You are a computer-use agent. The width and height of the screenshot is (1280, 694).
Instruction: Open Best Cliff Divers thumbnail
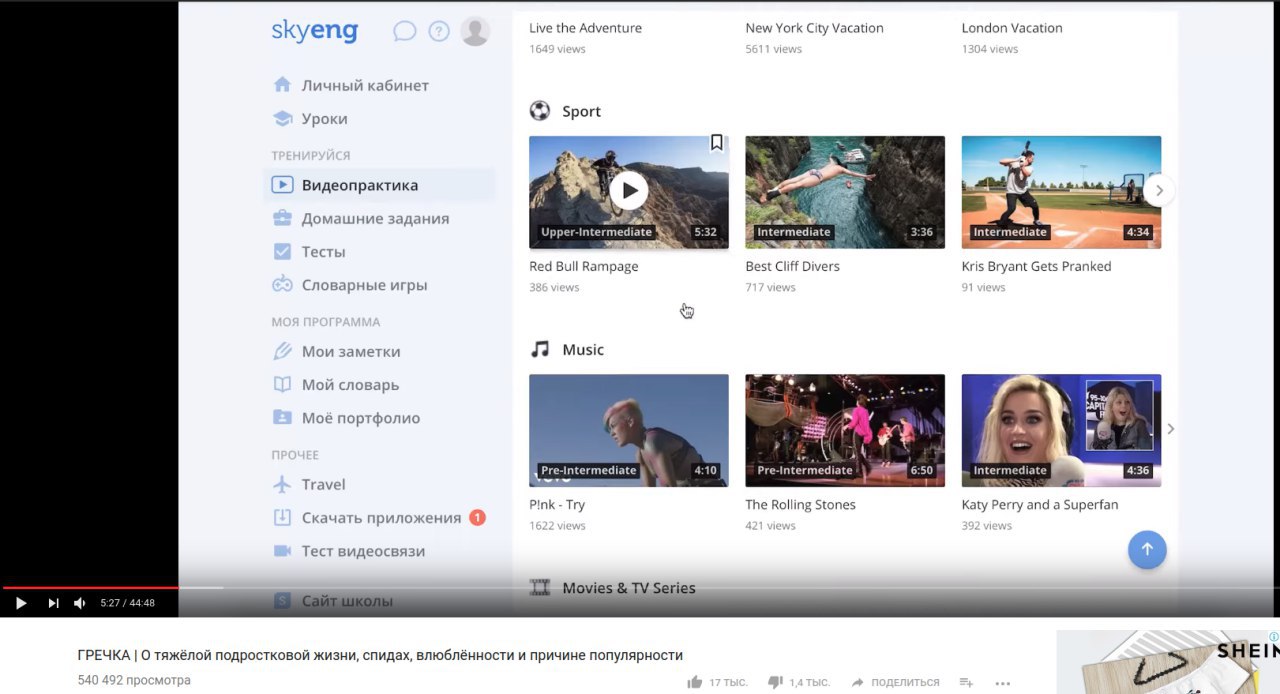[x=845, y=192]
